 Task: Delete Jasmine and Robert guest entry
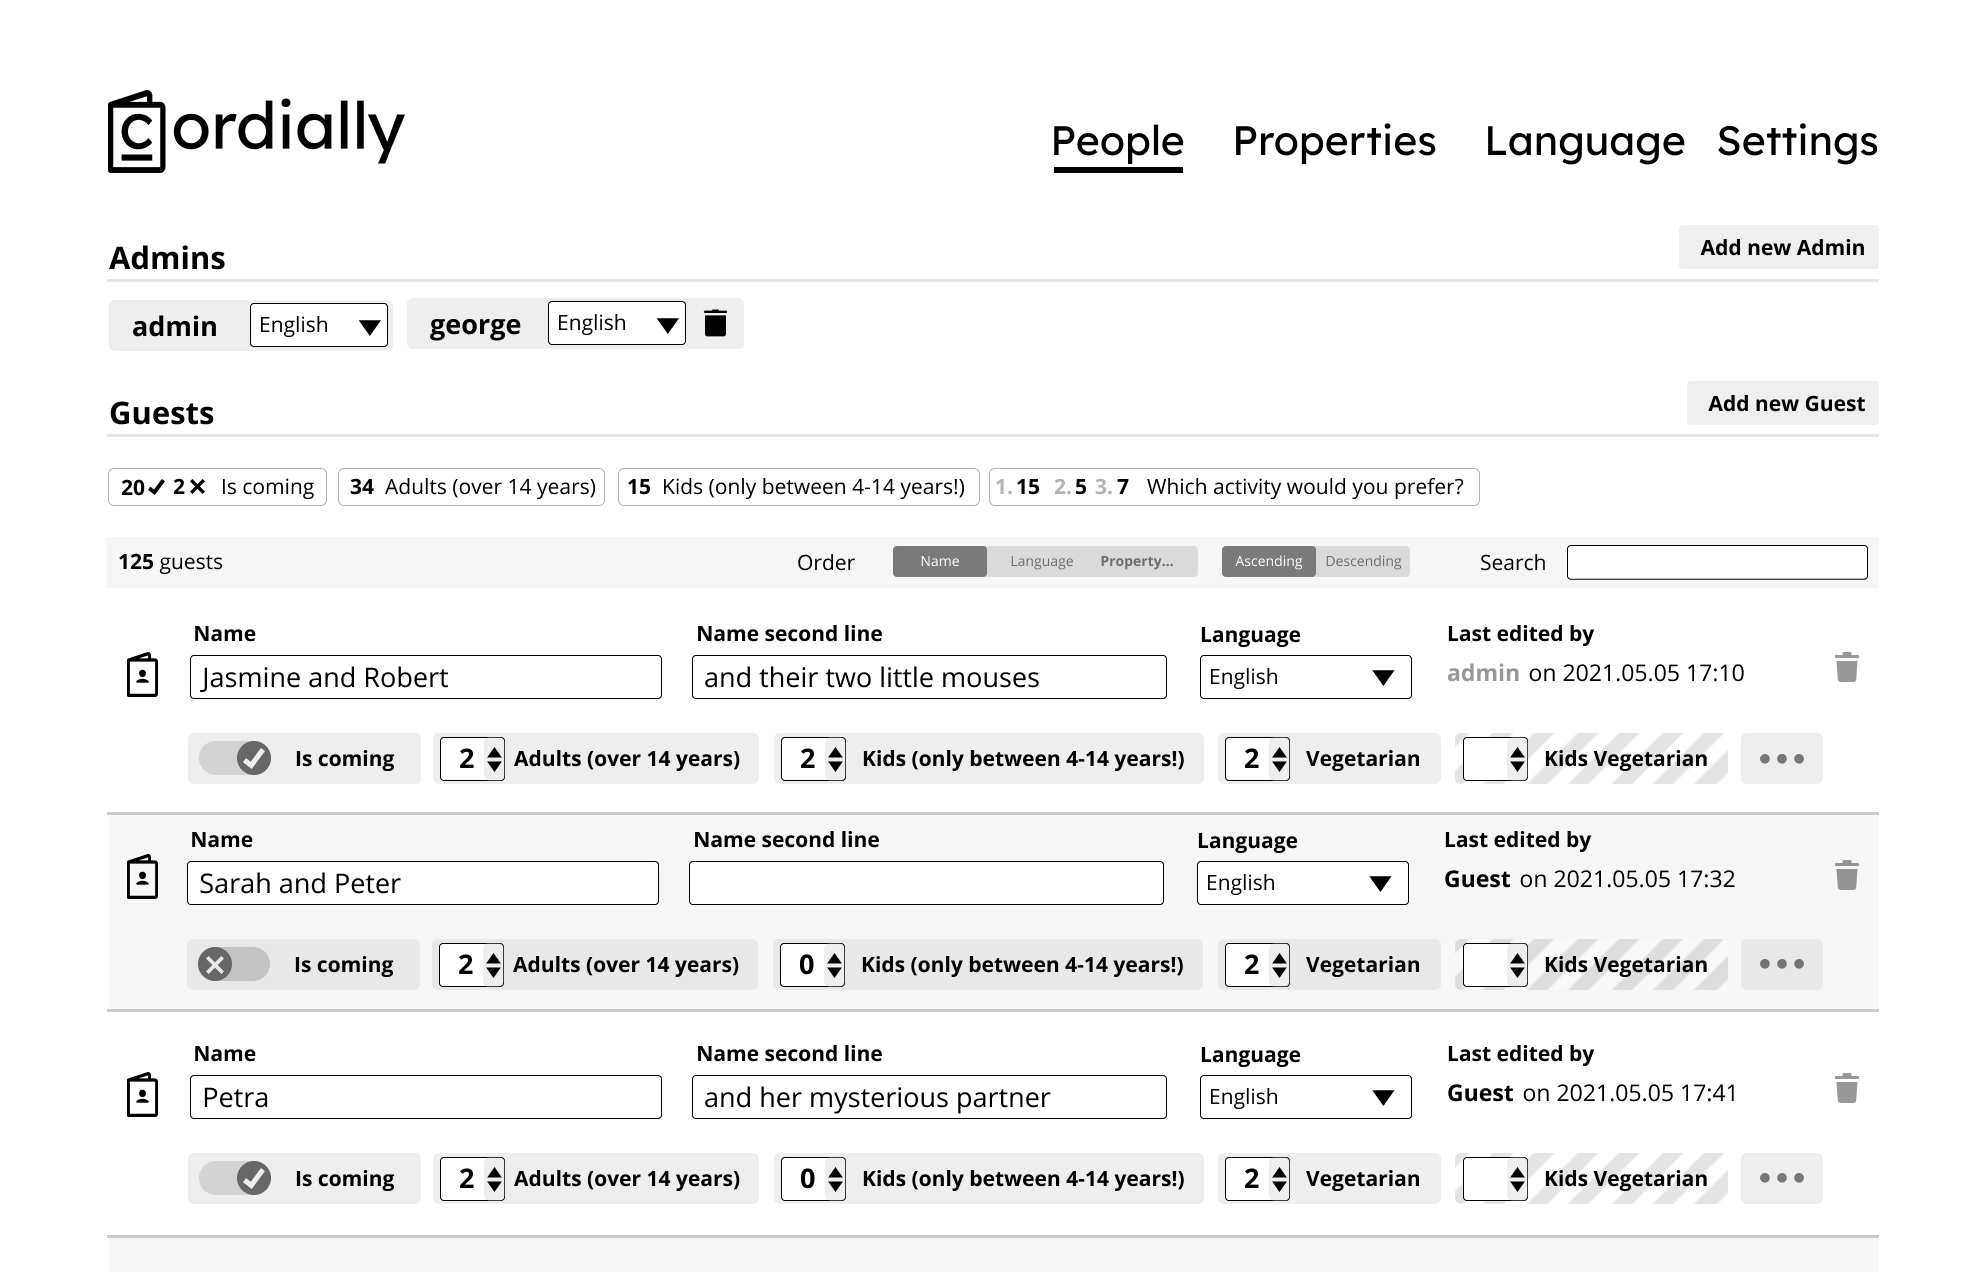tap(1846, 668)
